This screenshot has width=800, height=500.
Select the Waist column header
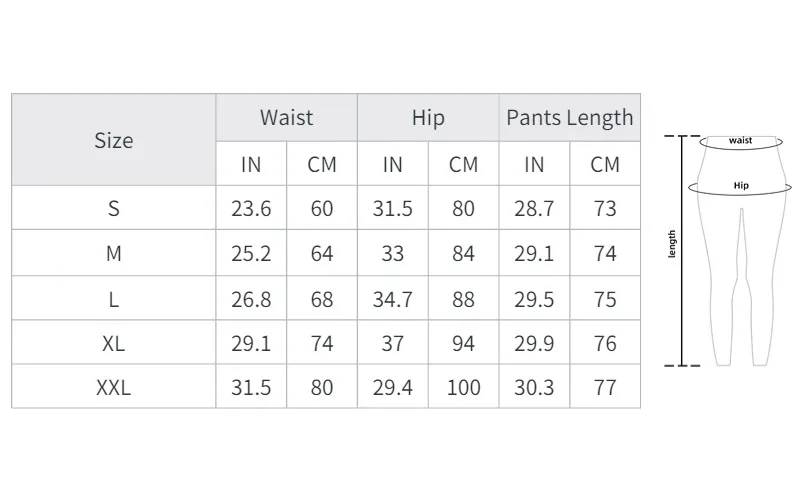(x=286, y=117)
